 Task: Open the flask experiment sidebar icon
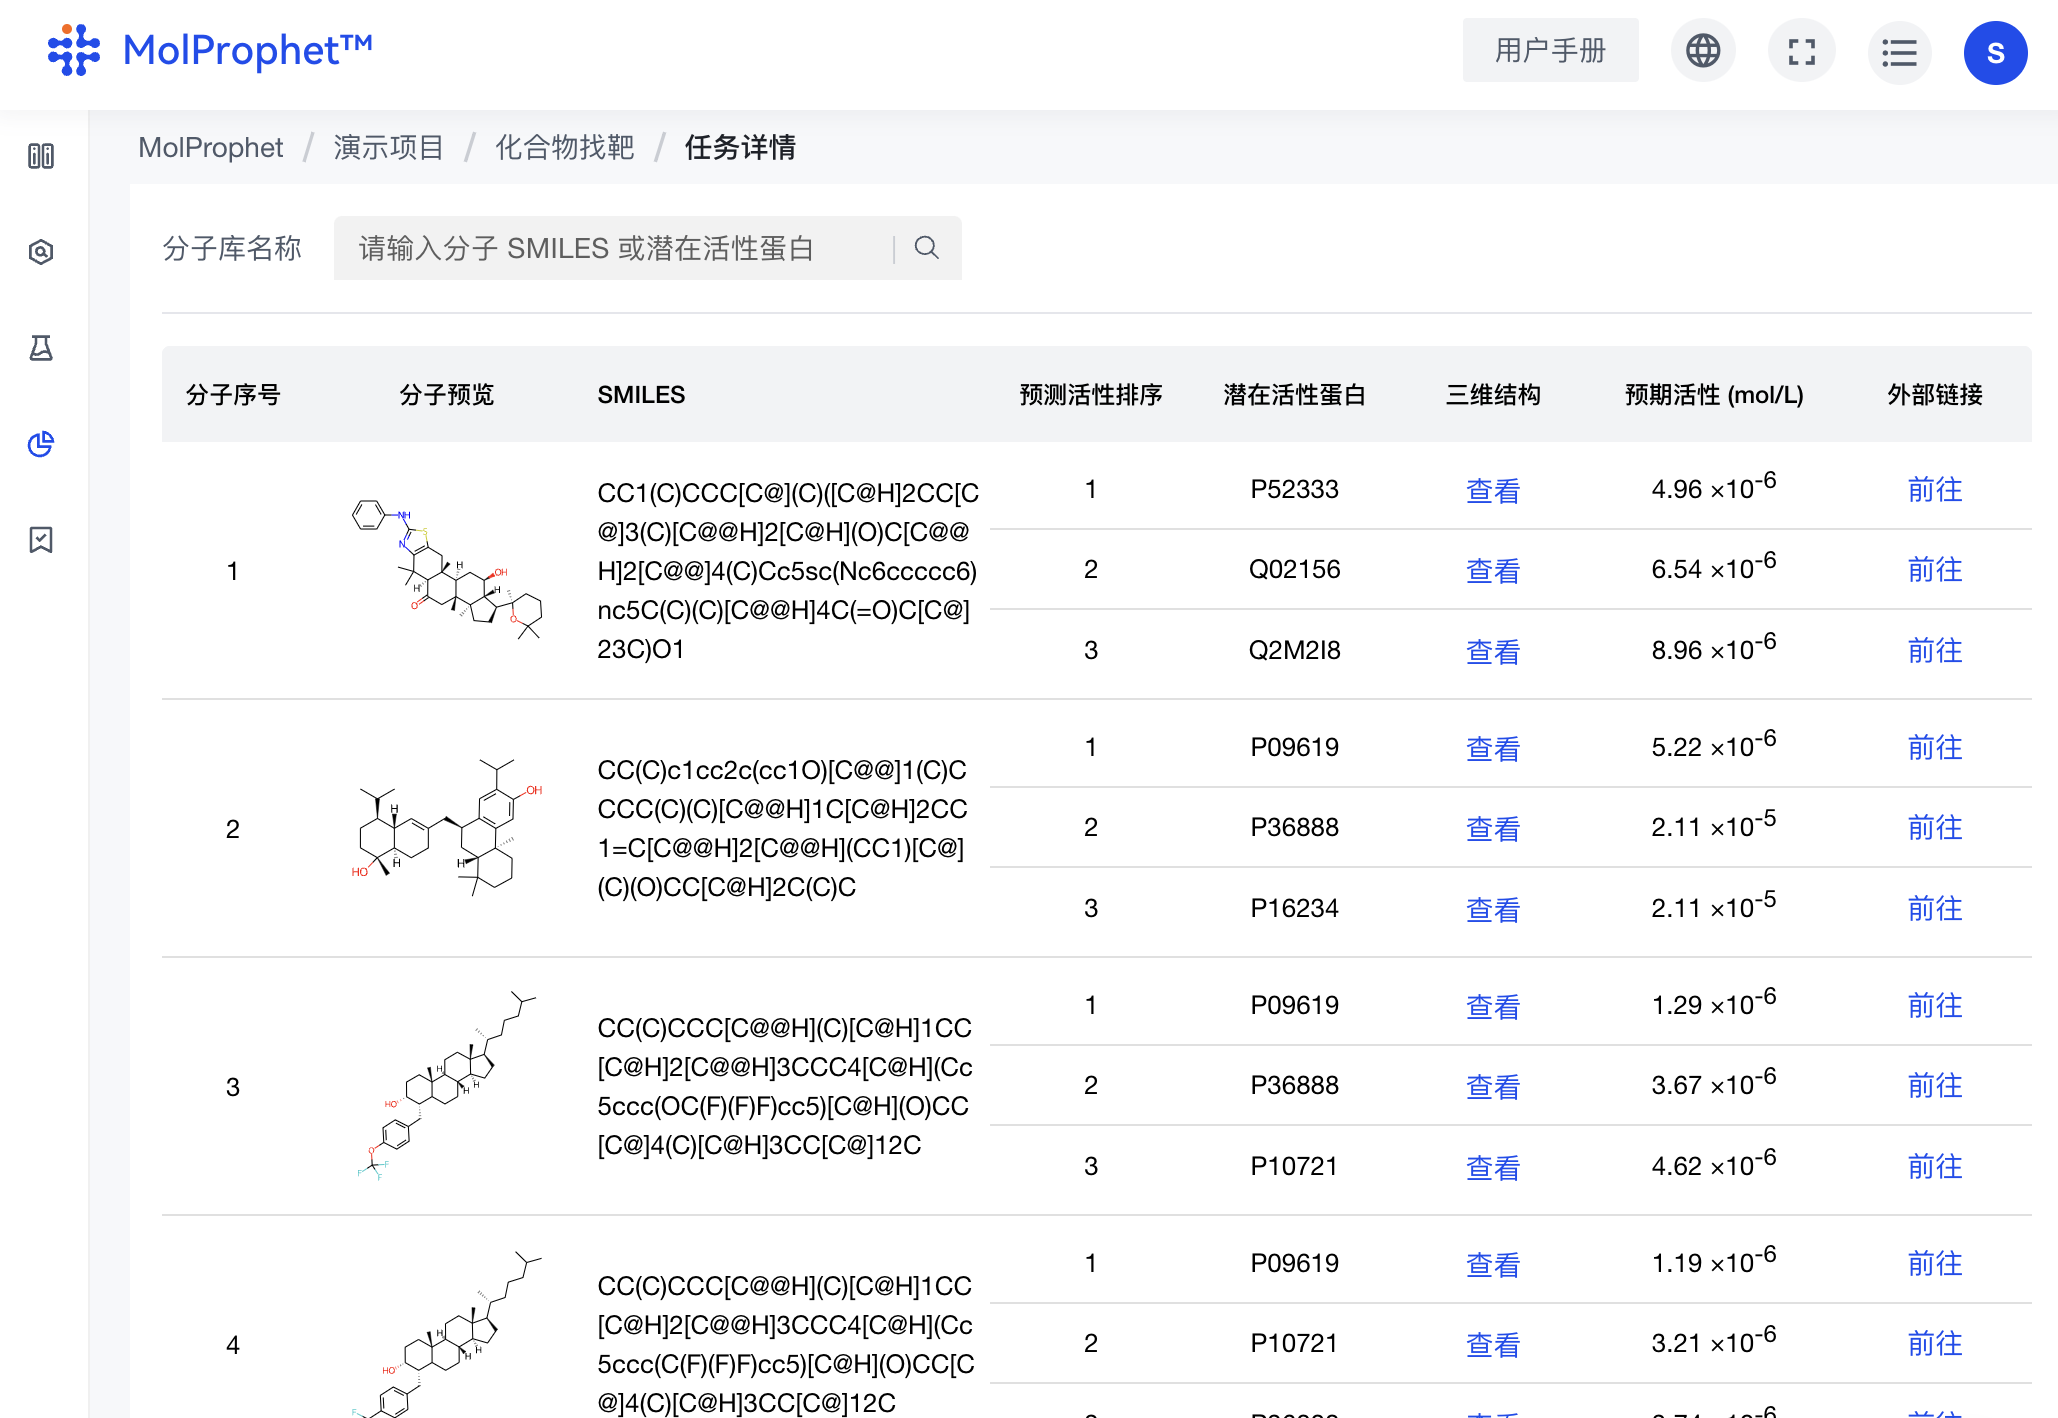tap(41, 348)
